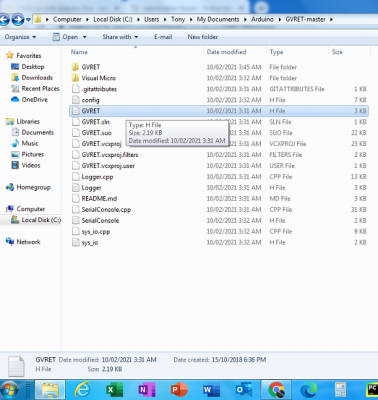Open Microsoft Edge from taskbar
Screen dimensions: 378x400
coord(308,390)
